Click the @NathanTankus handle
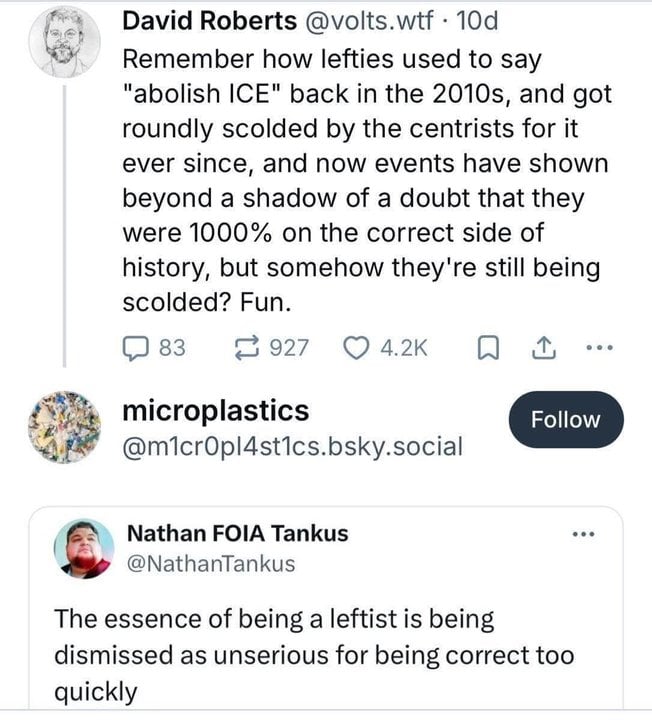The height and width of the screenshot is (720, 652). 209,563
